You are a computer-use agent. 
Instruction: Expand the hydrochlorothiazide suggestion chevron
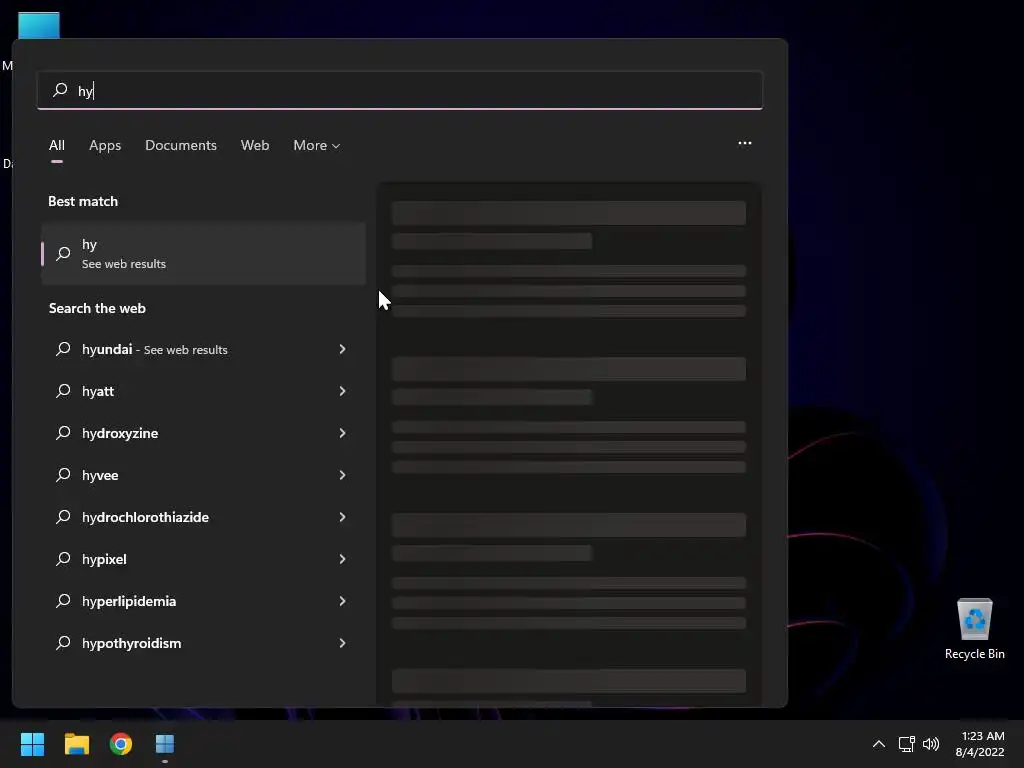(342, 517)
